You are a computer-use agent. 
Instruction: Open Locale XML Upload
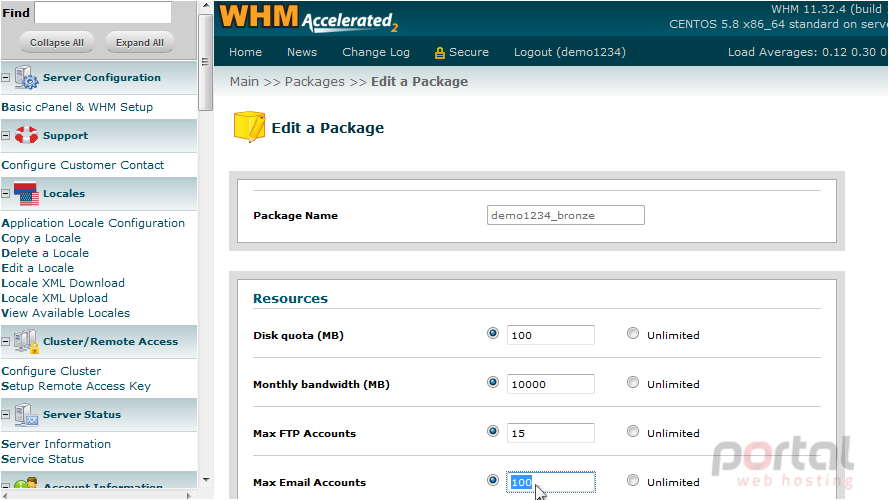54,298
